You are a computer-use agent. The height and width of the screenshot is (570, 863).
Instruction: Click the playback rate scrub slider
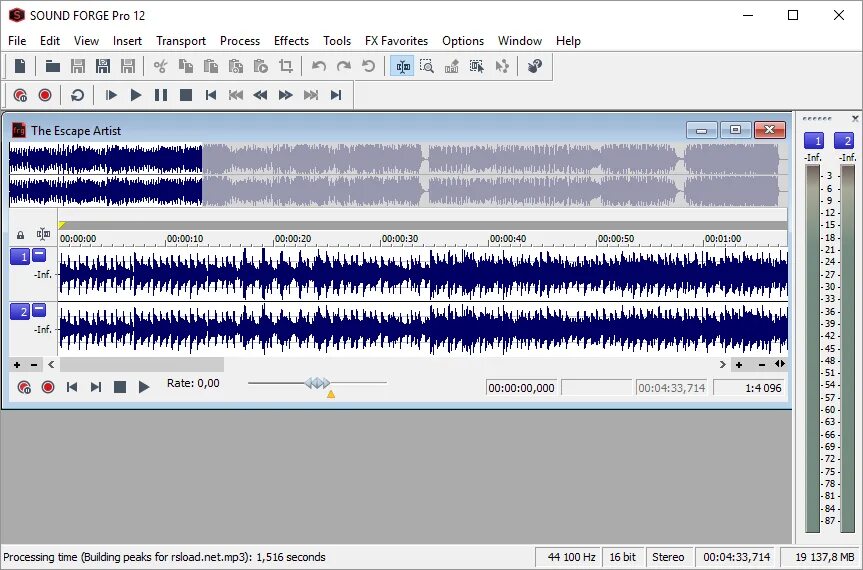click(318, 383)
